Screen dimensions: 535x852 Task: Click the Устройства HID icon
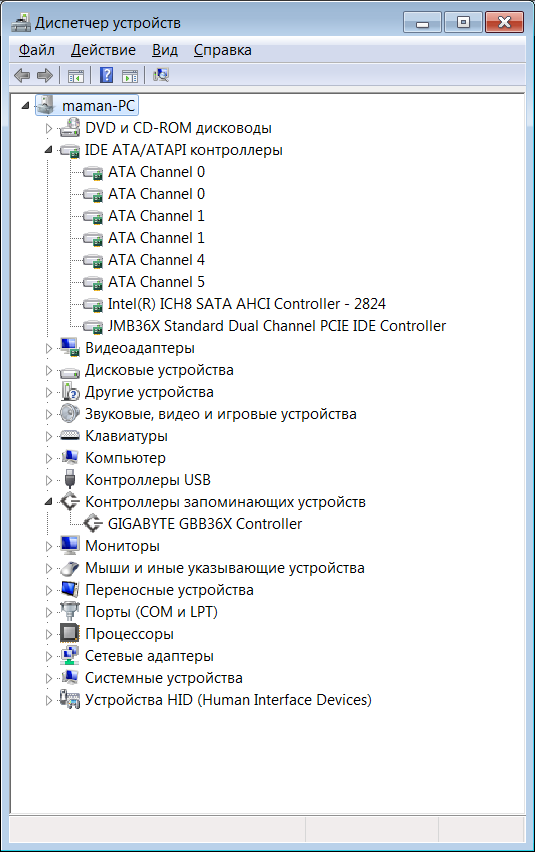pos(70,699)
